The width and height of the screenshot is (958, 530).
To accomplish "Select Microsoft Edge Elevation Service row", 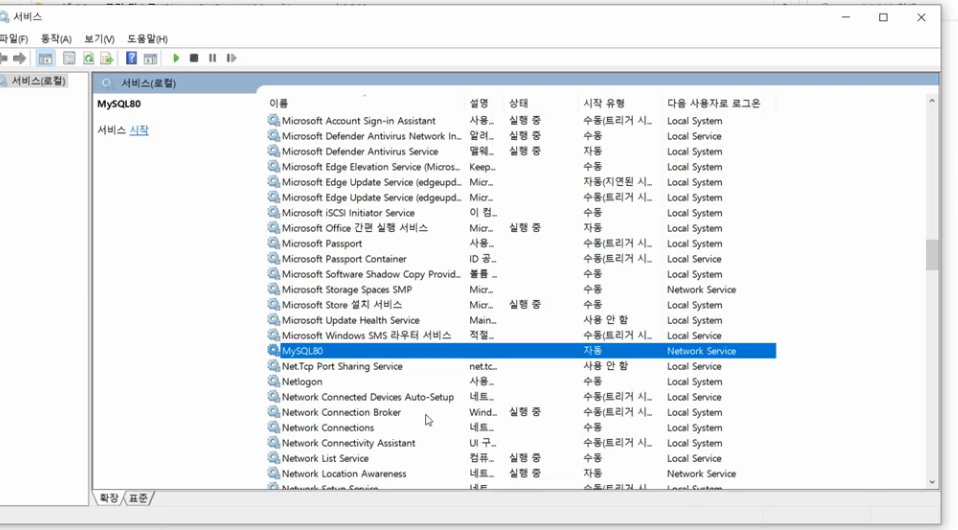I will (522, 166).
